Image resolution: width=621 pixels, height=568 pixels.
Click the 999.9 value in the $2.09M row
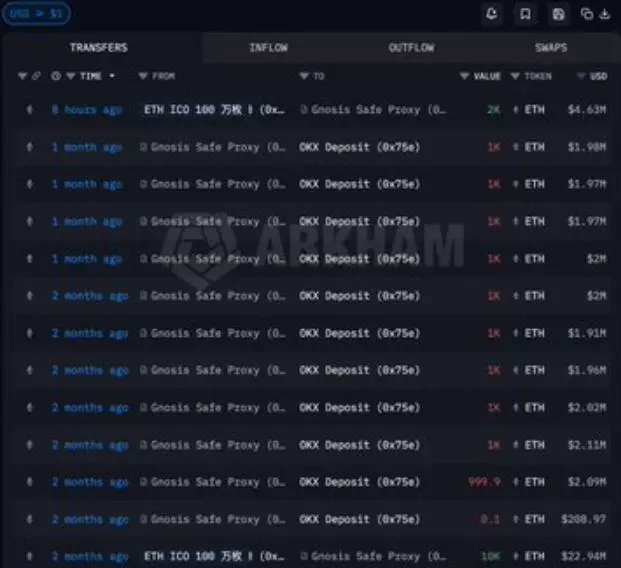click(x=484, y=482)
